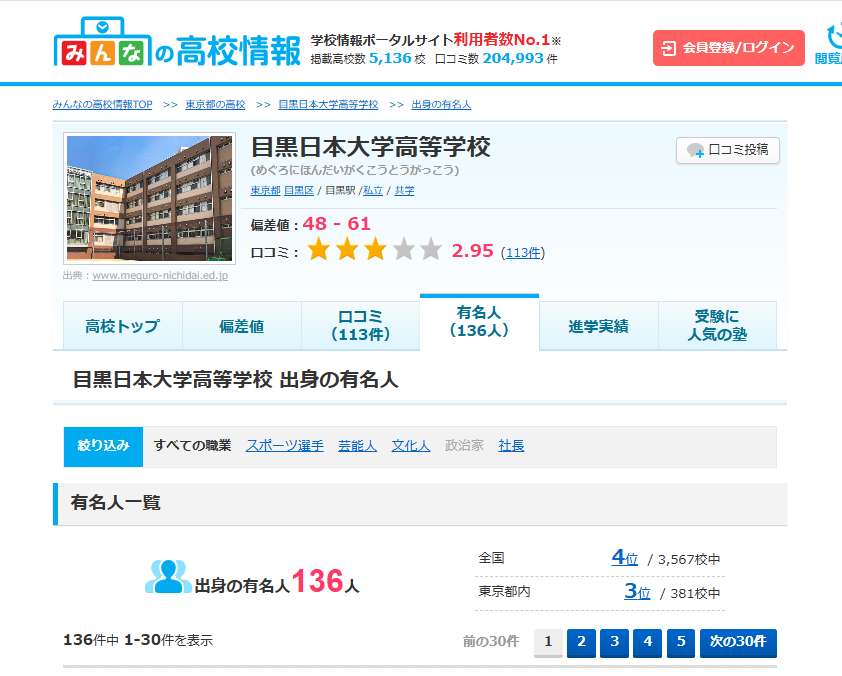Click the school building photo thumbnail
842x676 pixels.
tap(149, 198)
